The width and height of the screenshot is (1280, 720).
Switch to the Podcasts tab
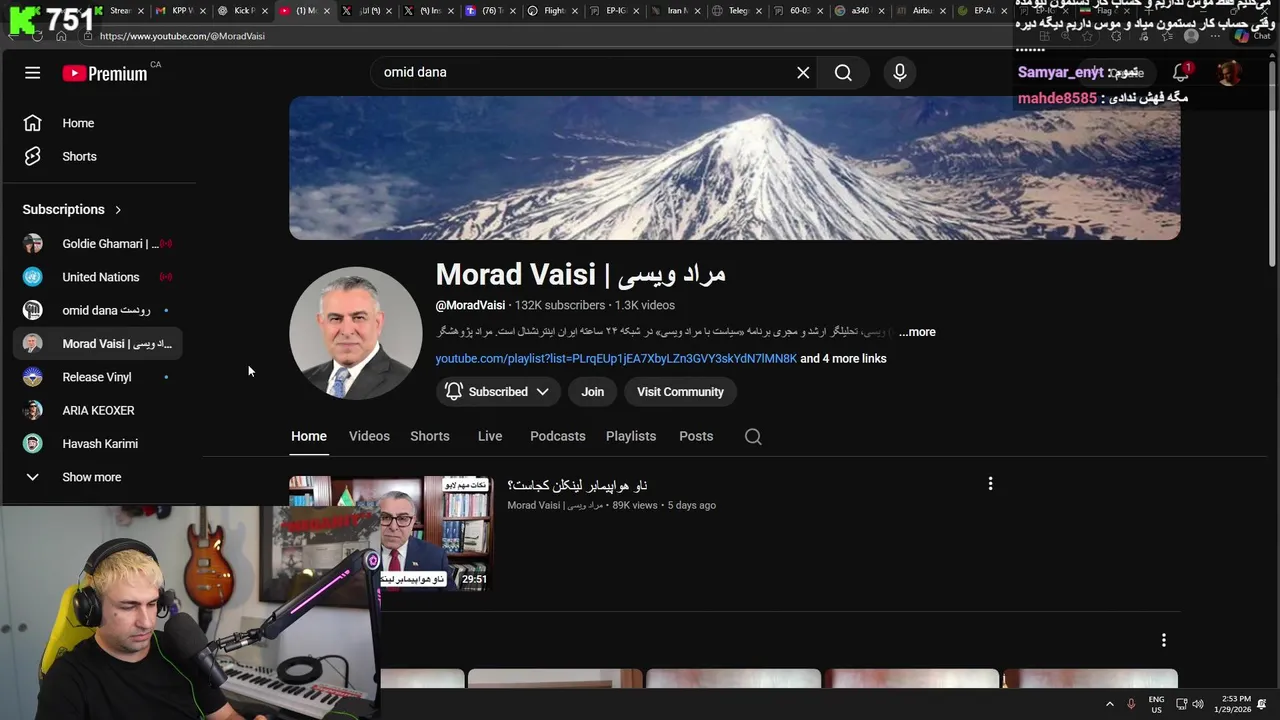[558, 436]
